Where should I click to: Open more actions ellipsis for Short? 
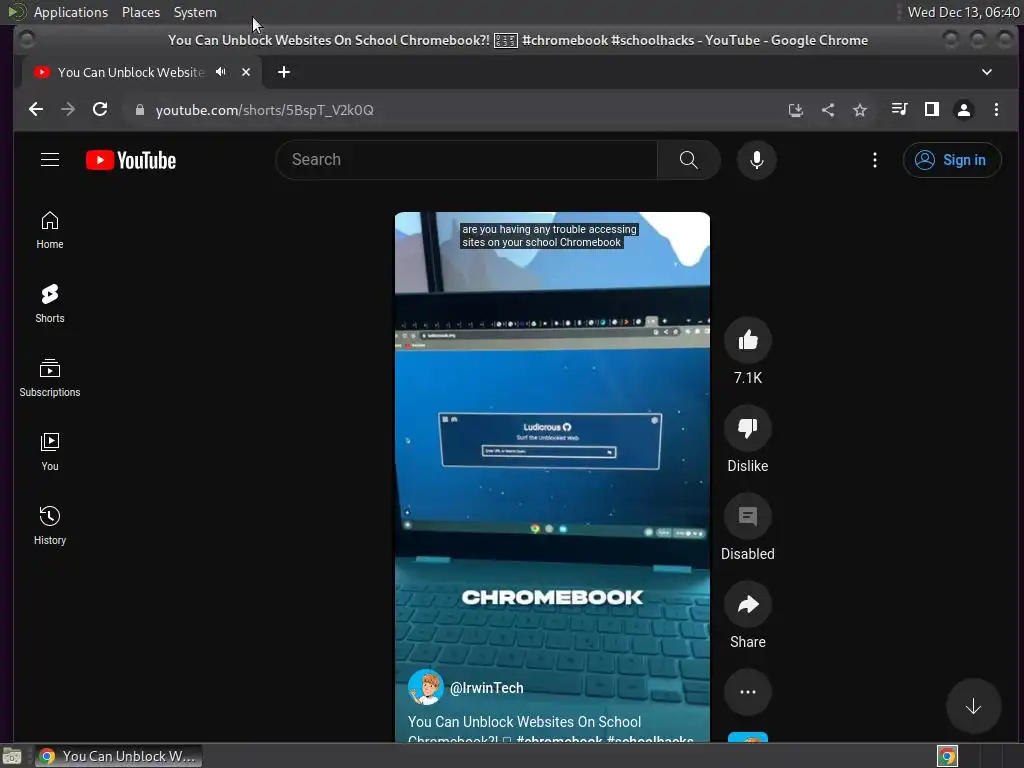(747, 692)
